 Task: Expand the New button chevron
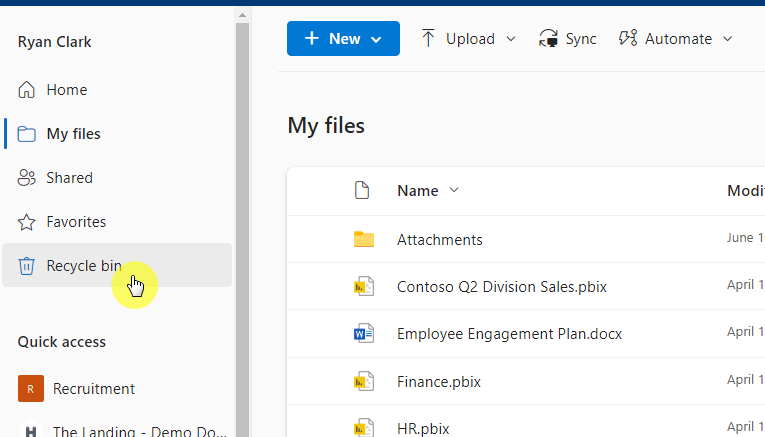click(x=376, y=40)
